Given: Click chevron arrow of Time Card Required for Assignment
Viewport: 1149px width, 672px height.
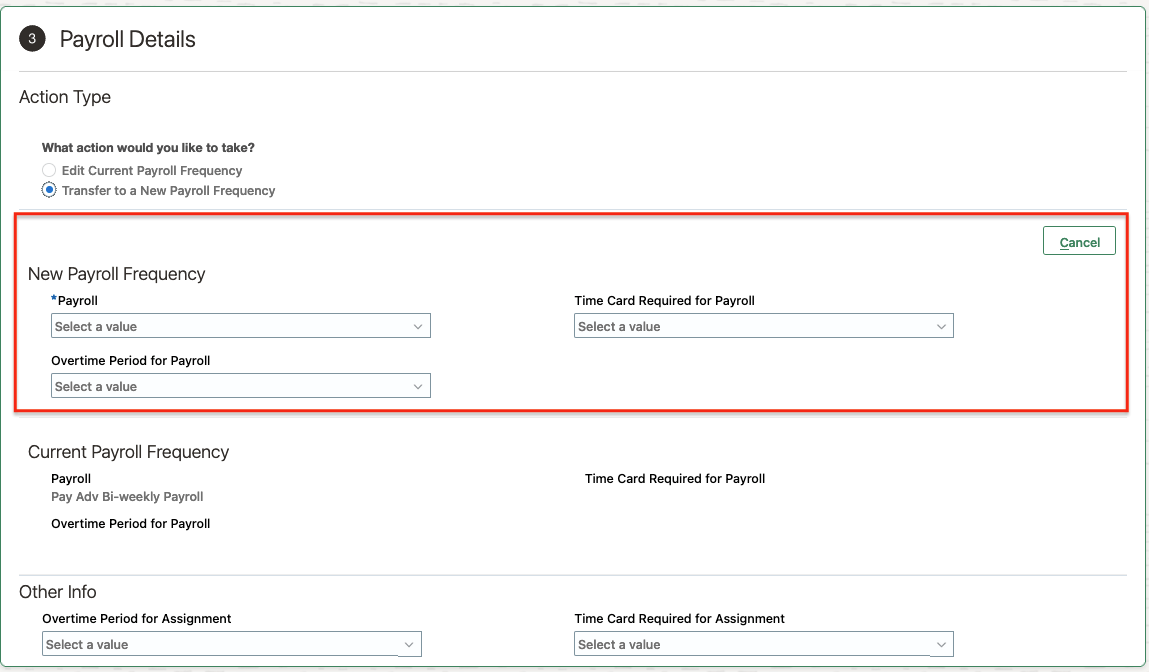Looking at the screenshot, I should pyautogui.click(x=941, y=645).
